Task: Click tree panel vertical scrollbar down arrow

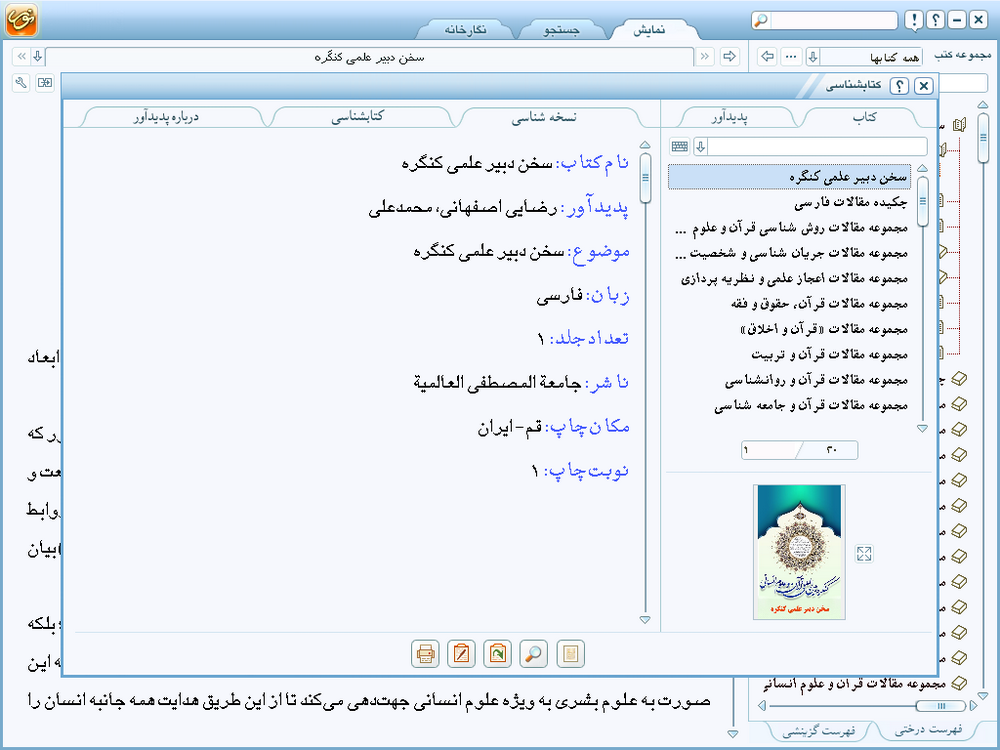Action: pyautogui.click(x=983, y=695)
